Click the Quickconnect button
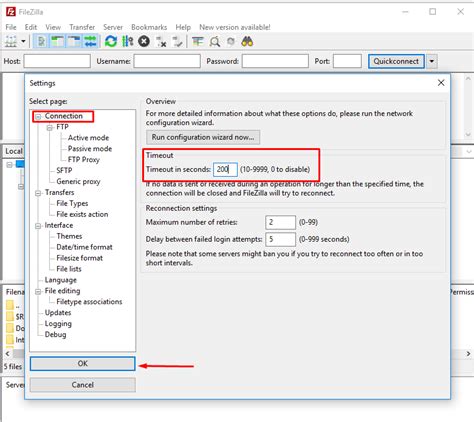The width and height of the screenshot is (474, 422). [x=396, y=61]
